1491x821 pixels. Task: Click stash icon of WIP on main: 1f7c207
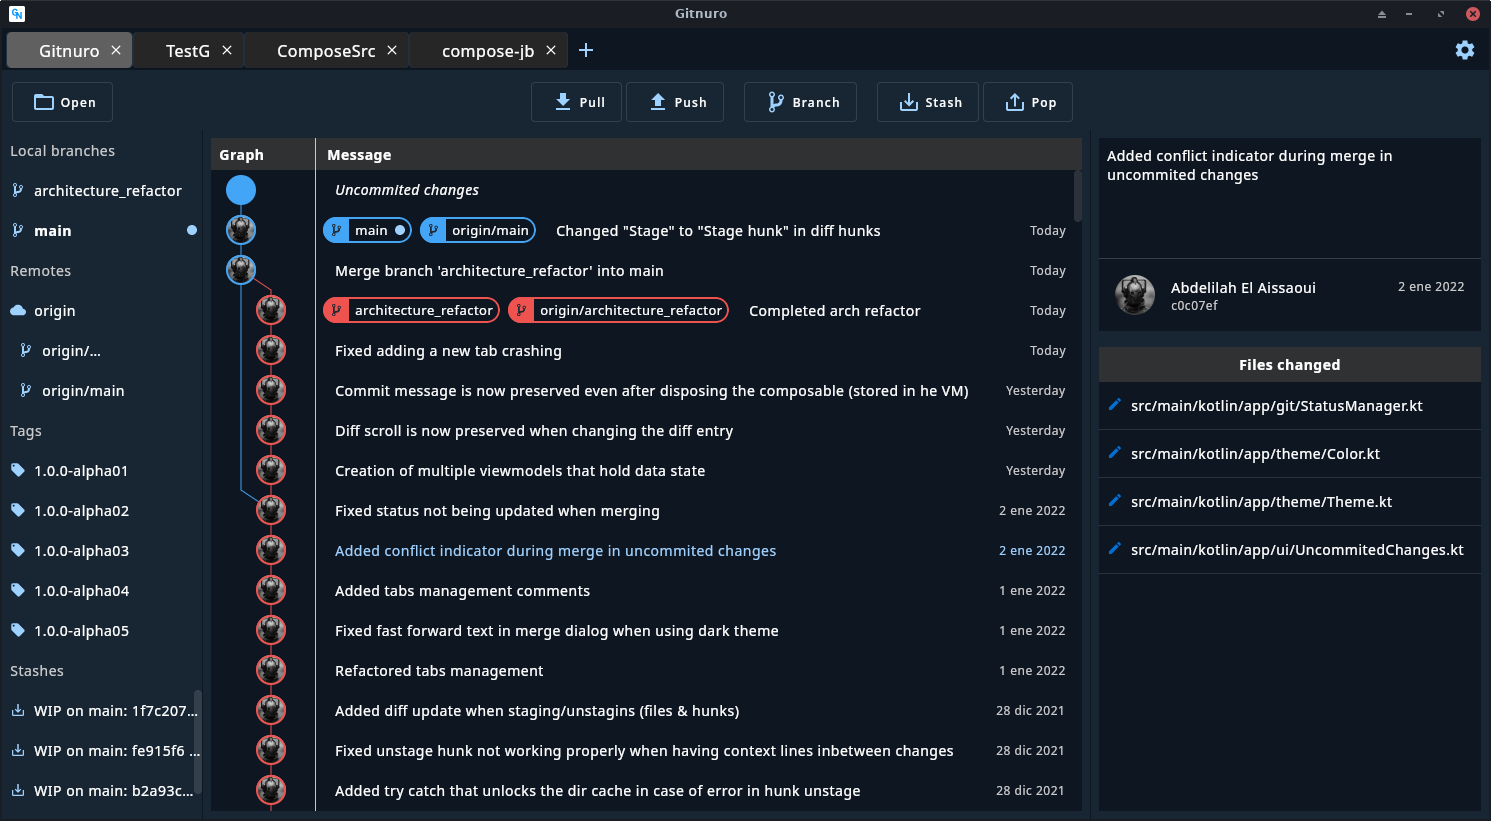pos(18,711)
